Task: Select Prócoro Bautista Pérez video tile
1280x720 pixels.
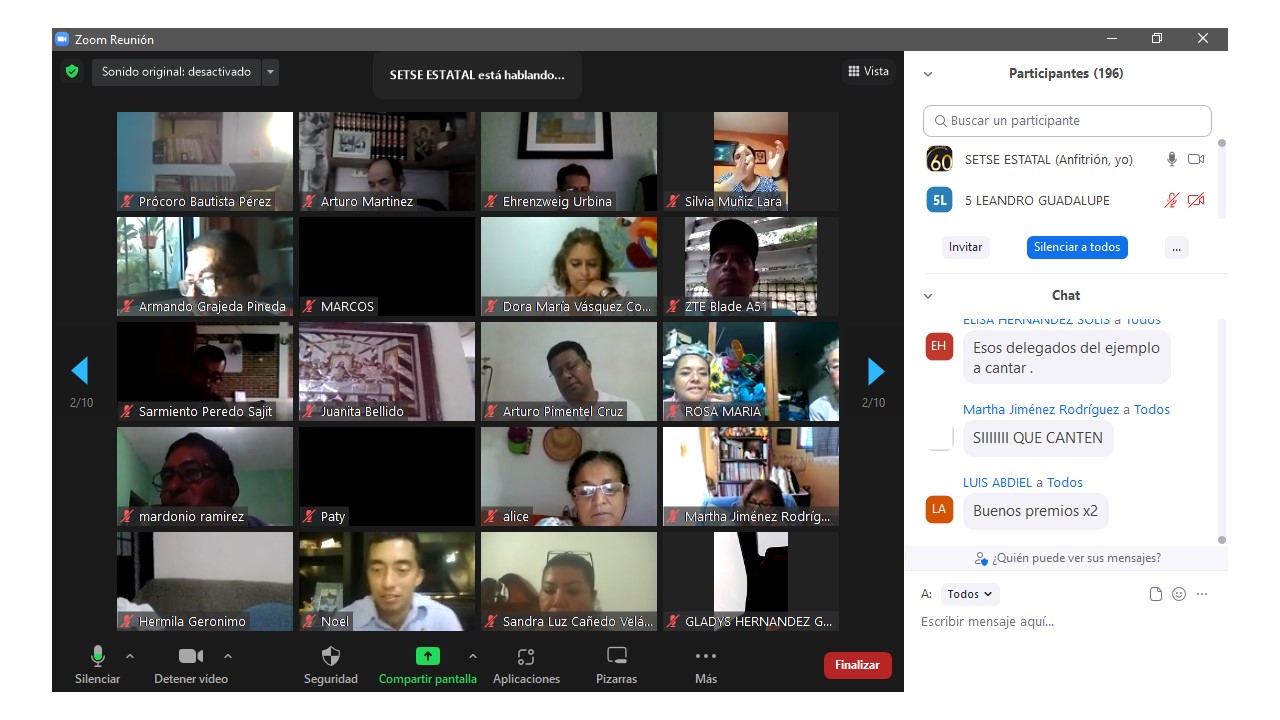Action: coord(205,161)
